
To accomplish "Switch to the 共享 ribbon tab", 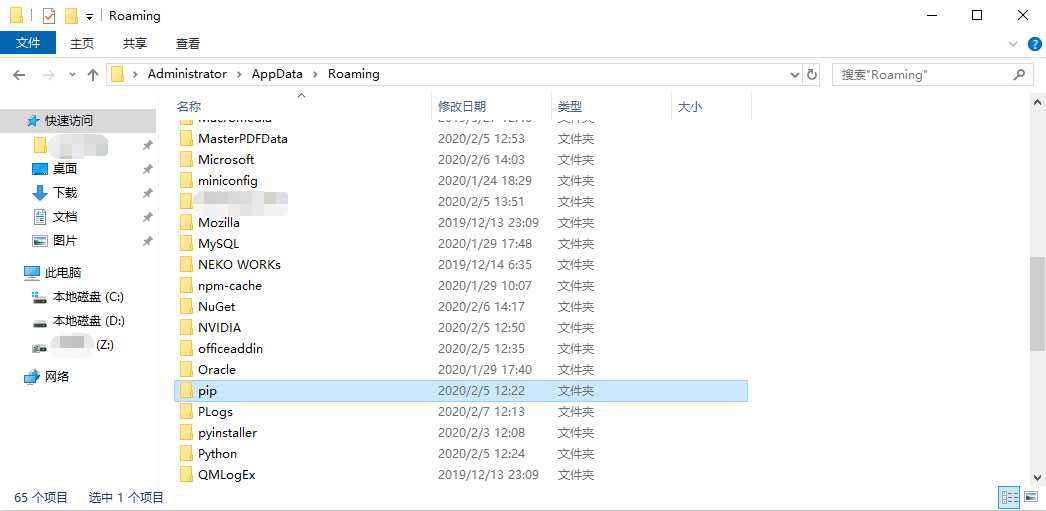I will tap(135, 43).
